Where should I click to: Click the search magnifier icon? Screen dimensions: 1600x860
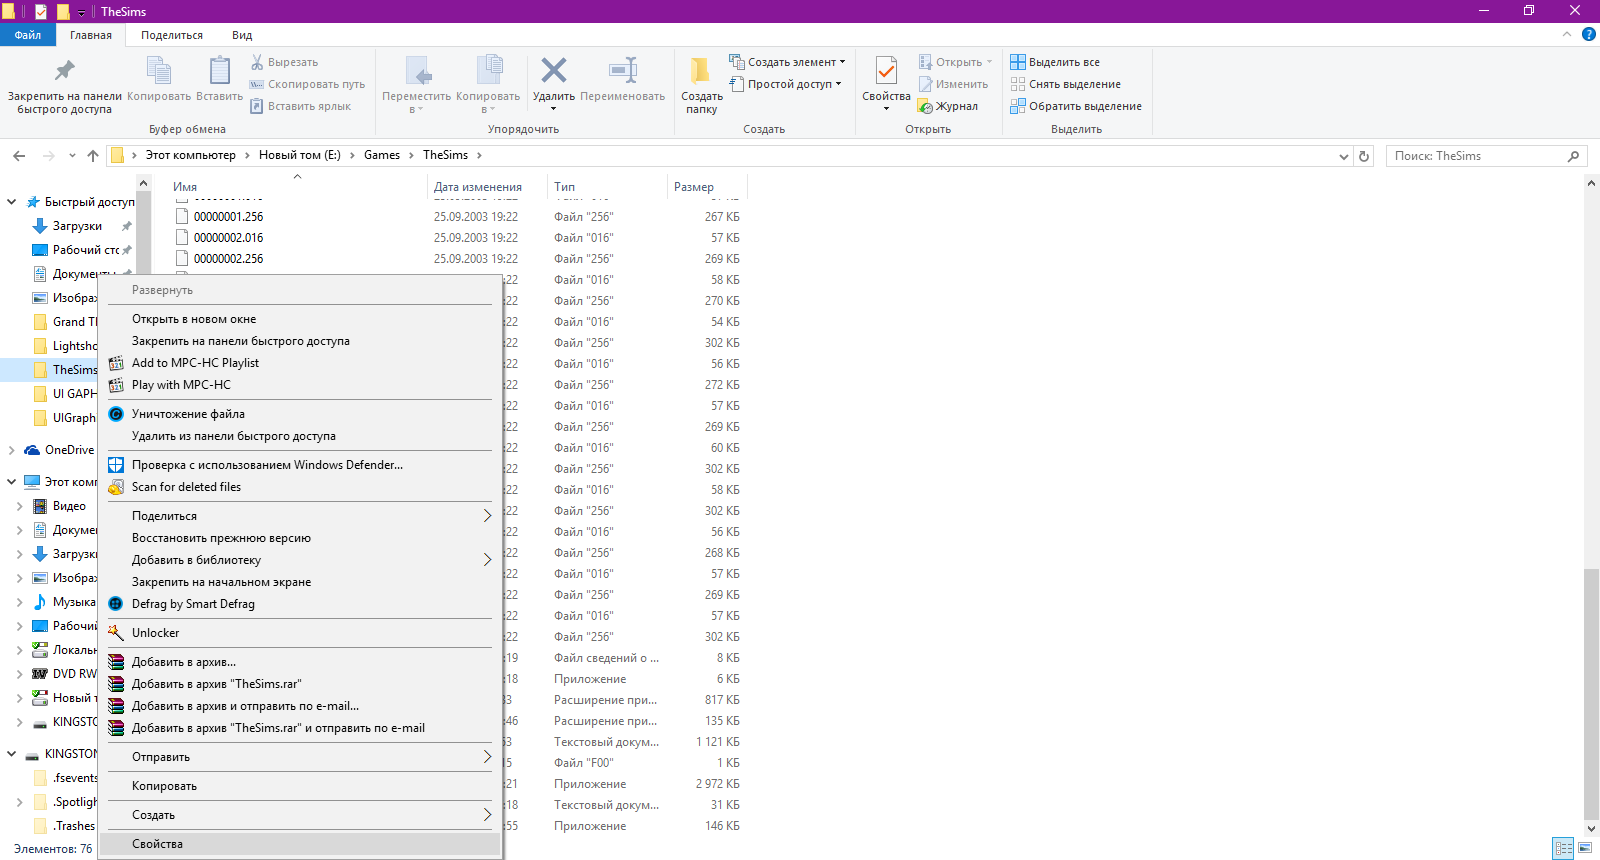(1573, 156)
